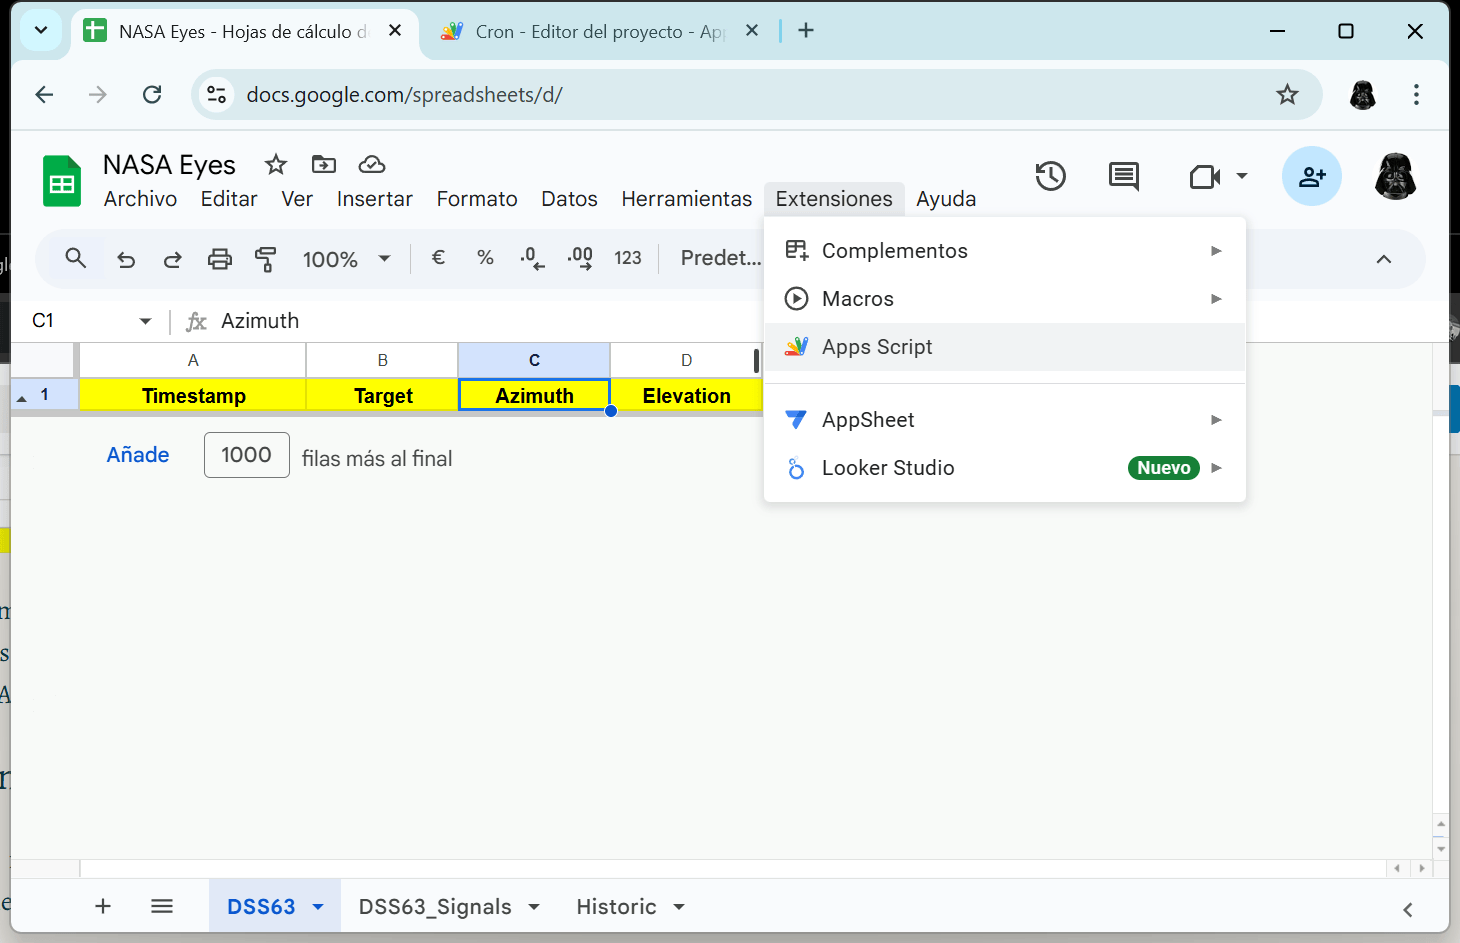Star the NASA Eyes document
Image resolution: width=1460 pixels, height=943 pixels.
(276, 164)
